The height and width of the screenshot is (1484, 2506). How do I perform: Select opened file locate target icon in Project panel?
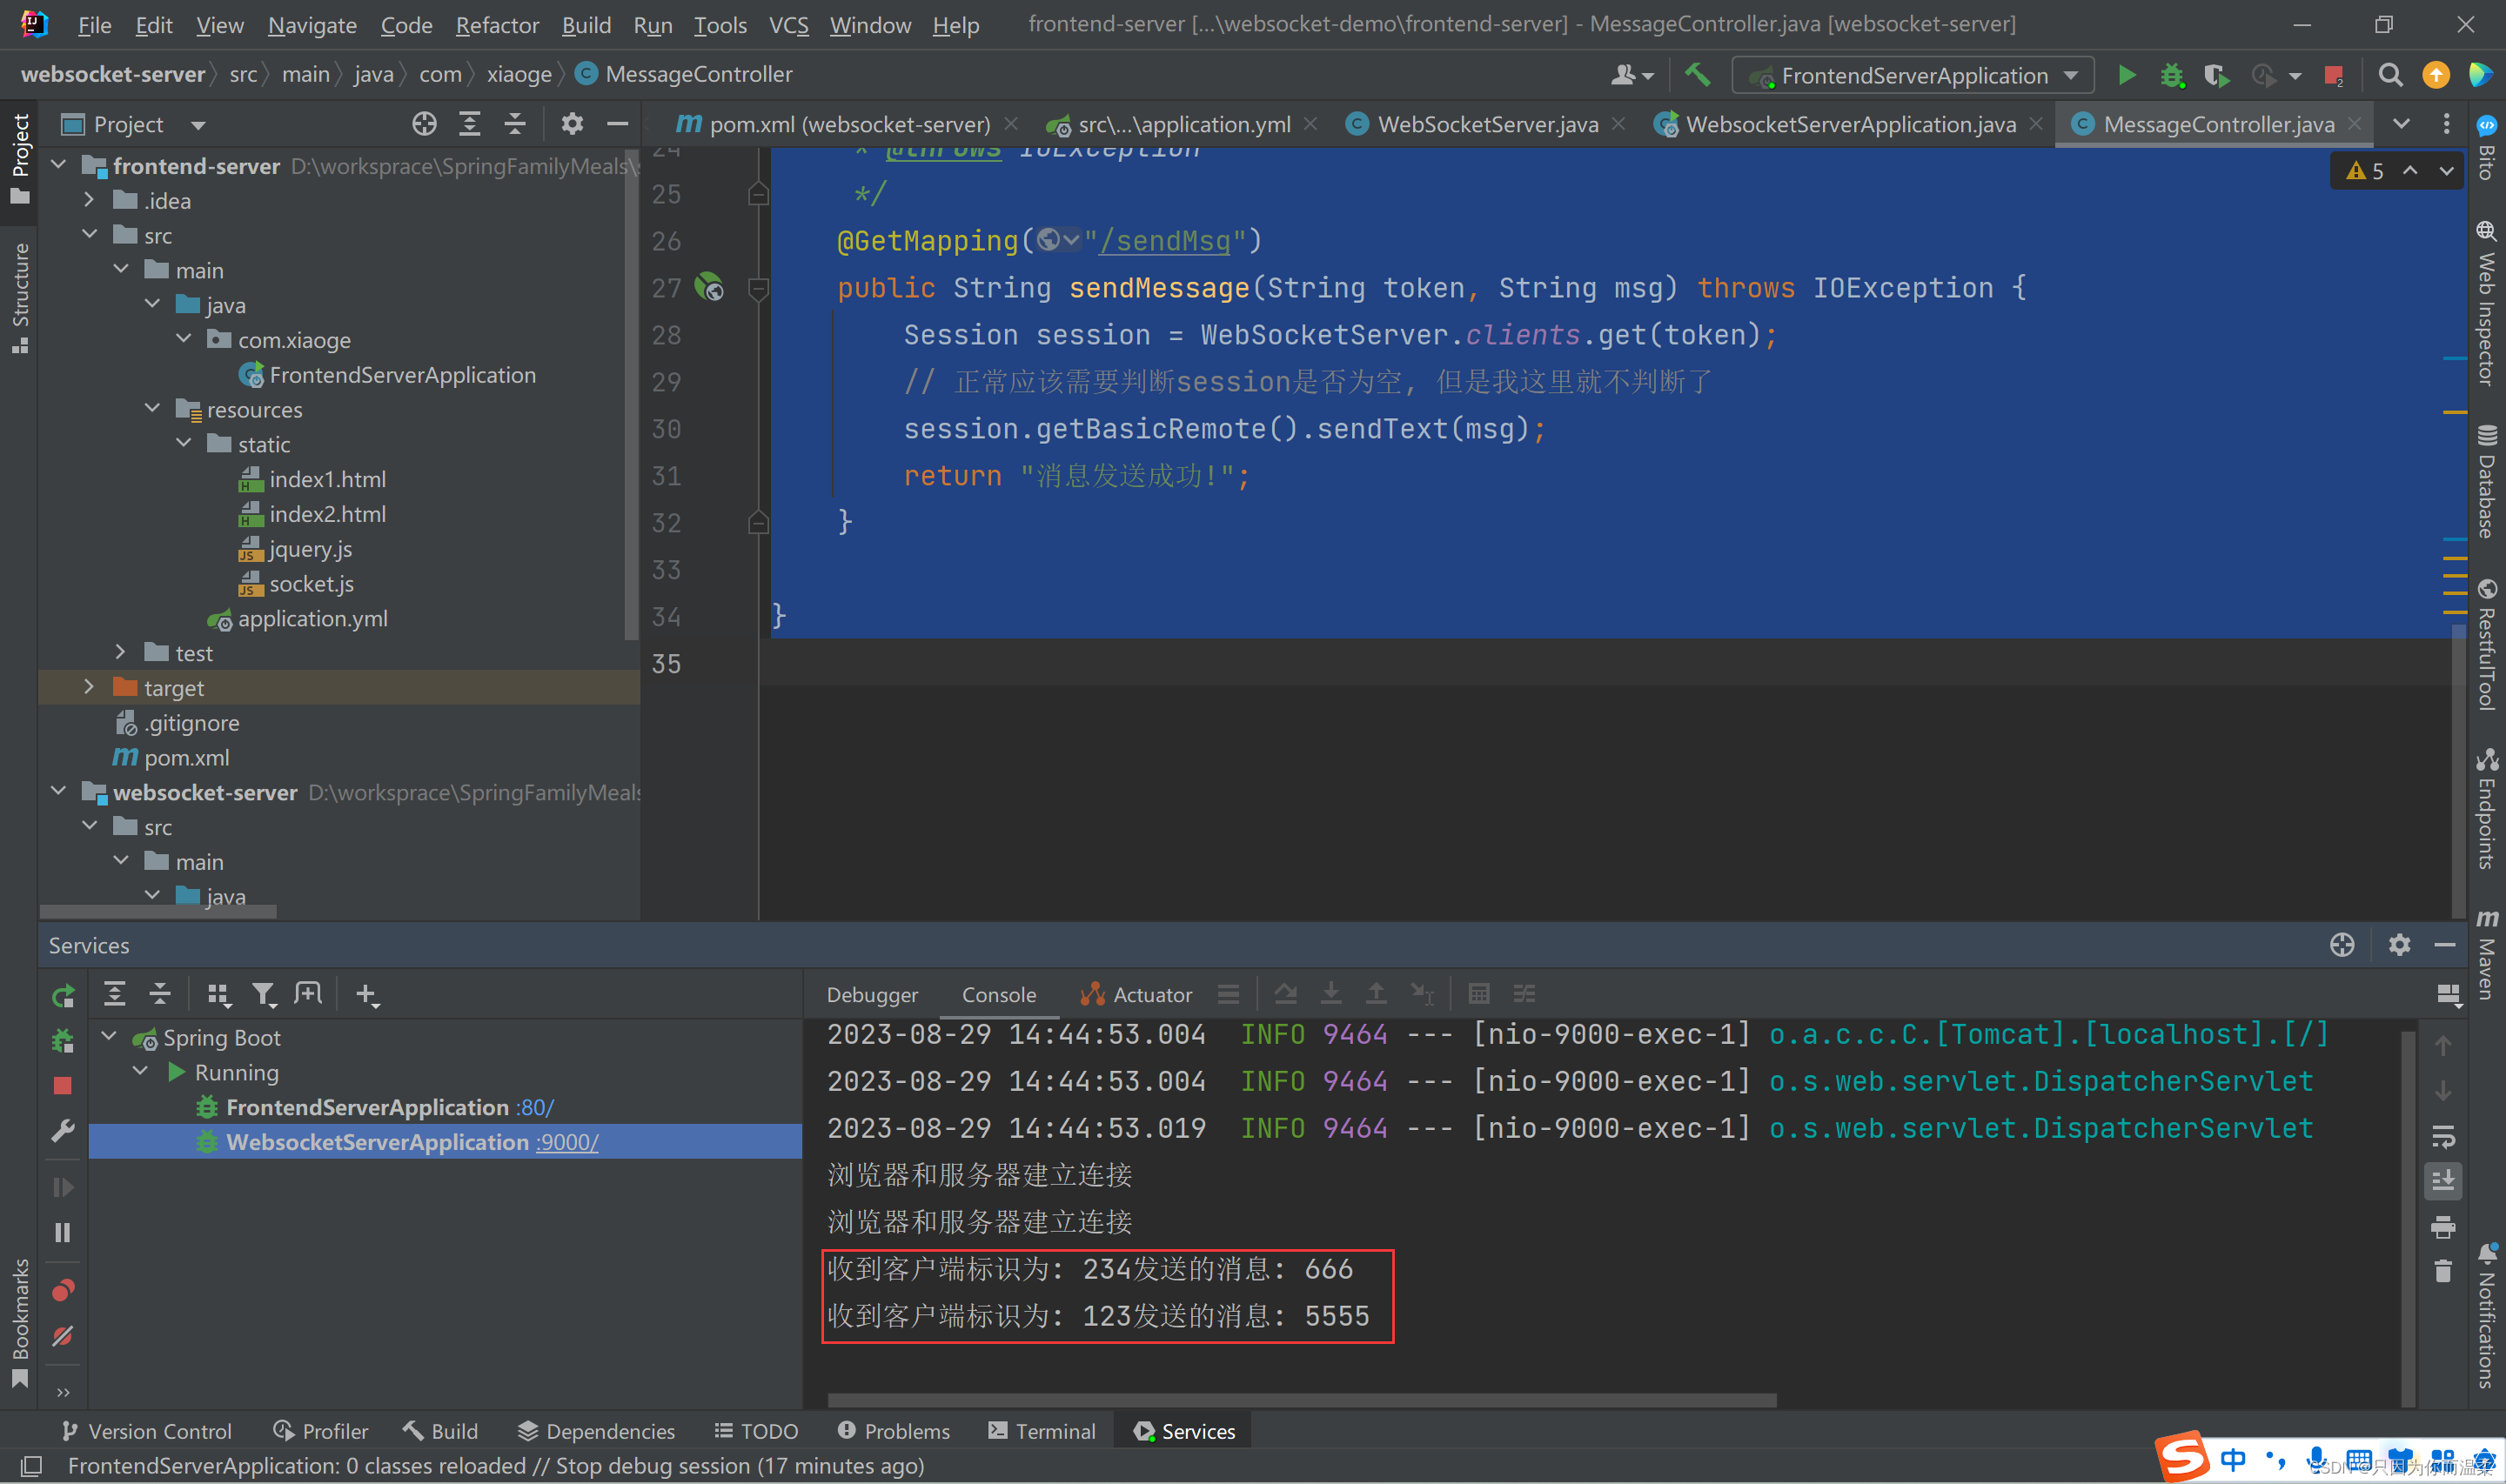[424, 124]
